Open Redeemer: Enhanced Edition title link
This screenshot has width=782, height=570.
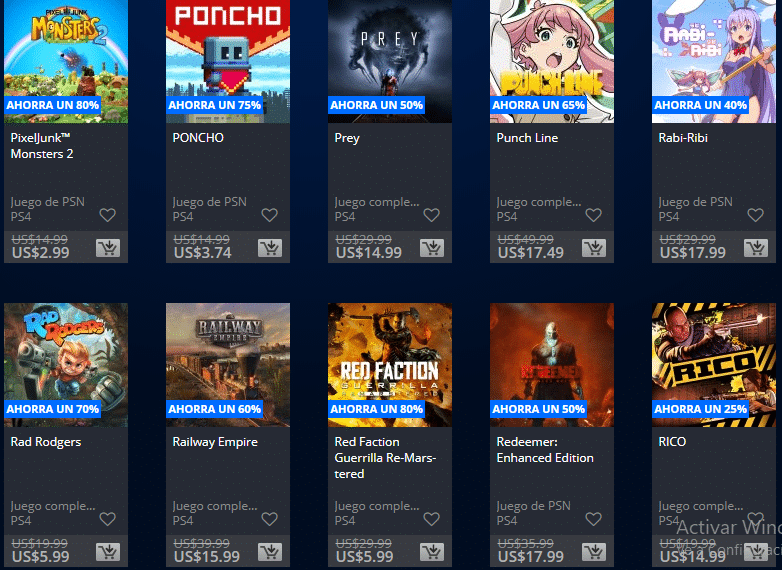[545, 450]
